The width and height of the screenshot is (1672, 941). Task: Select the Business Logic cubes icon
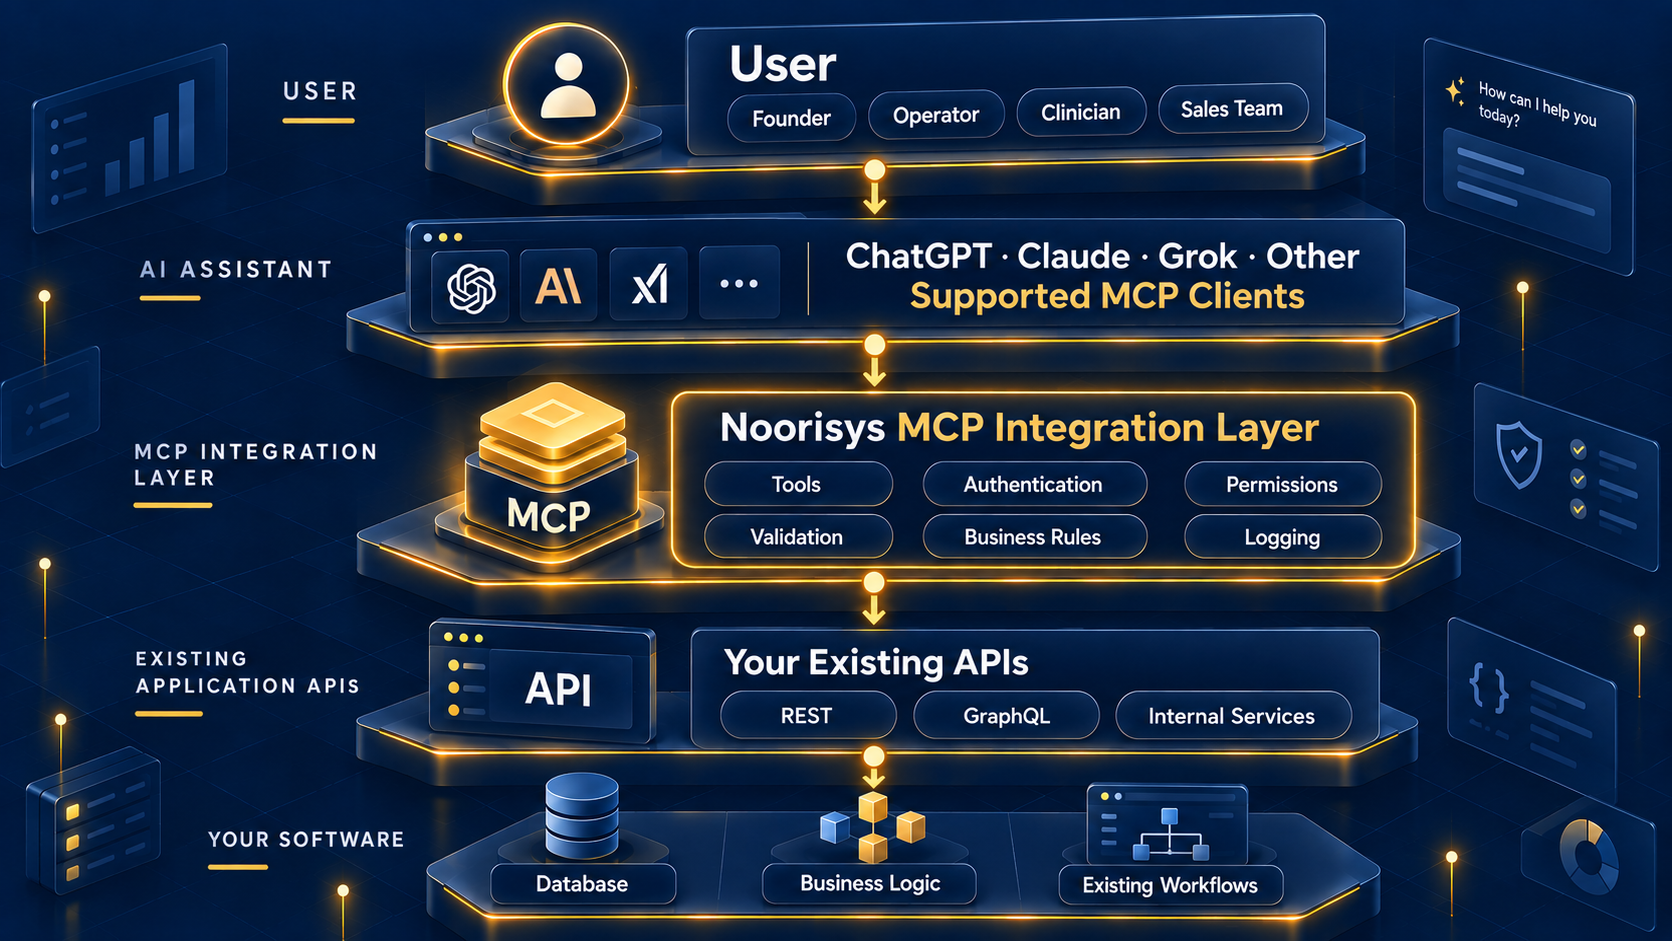[873, 827]
